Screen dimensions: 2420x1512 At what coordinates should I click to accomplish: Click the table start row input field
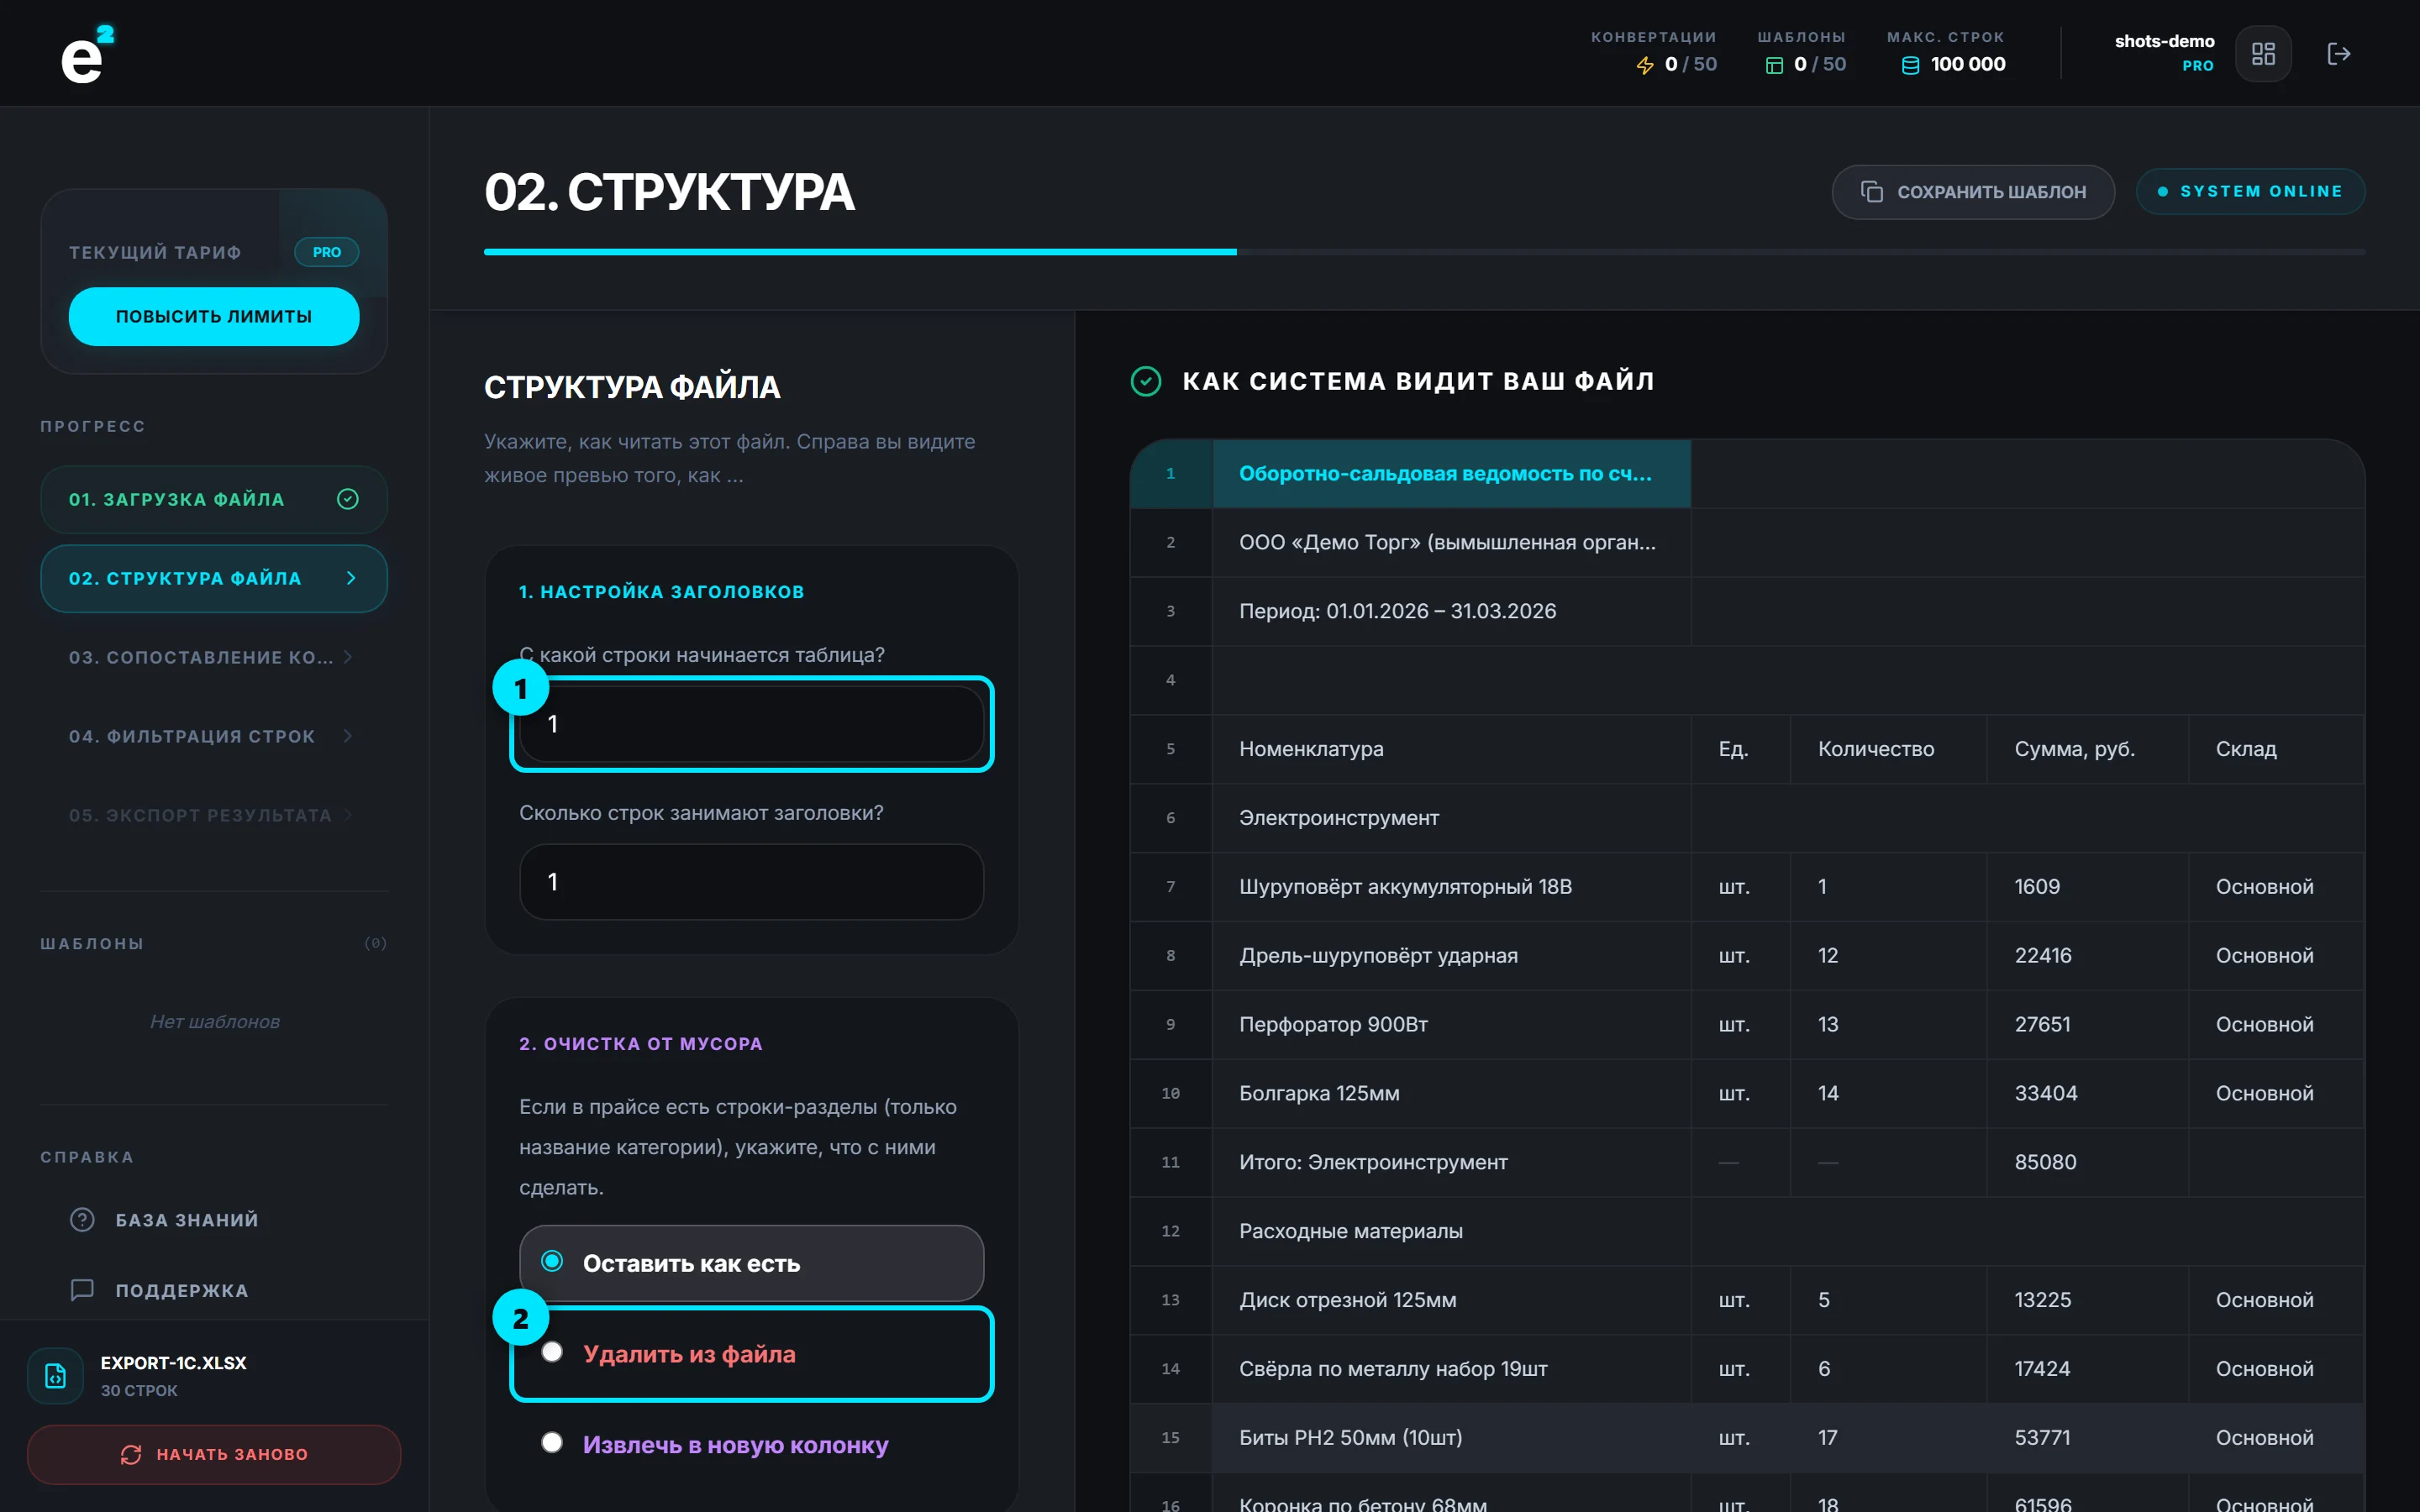click(x=751, y=724)
